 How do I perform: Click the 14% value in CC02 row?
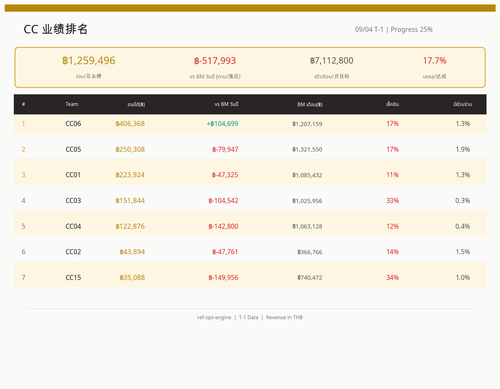393,252
